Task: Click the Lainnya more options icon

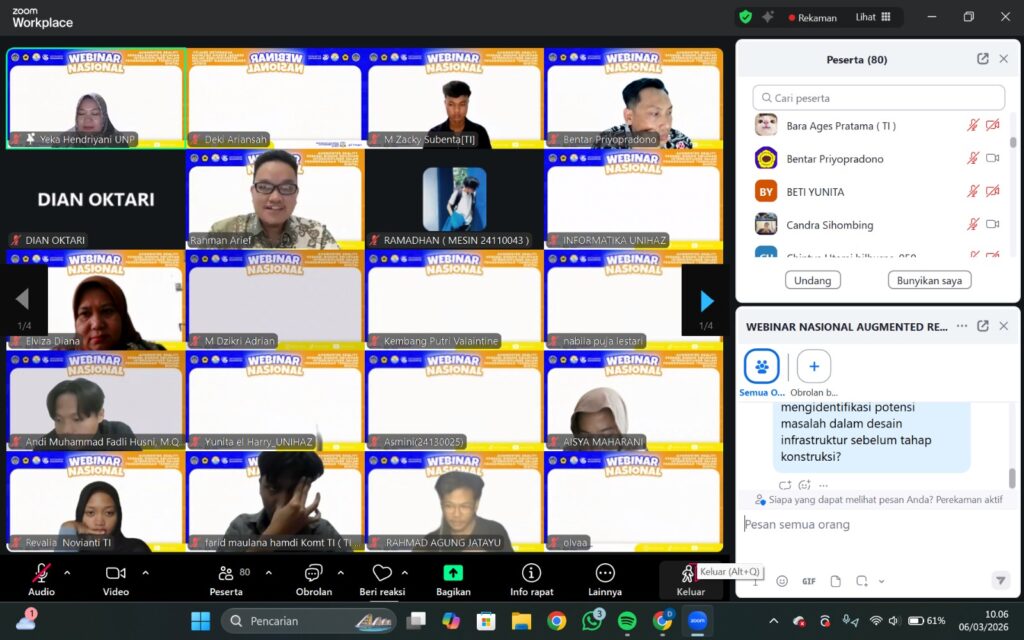Action: pos(605,573)
